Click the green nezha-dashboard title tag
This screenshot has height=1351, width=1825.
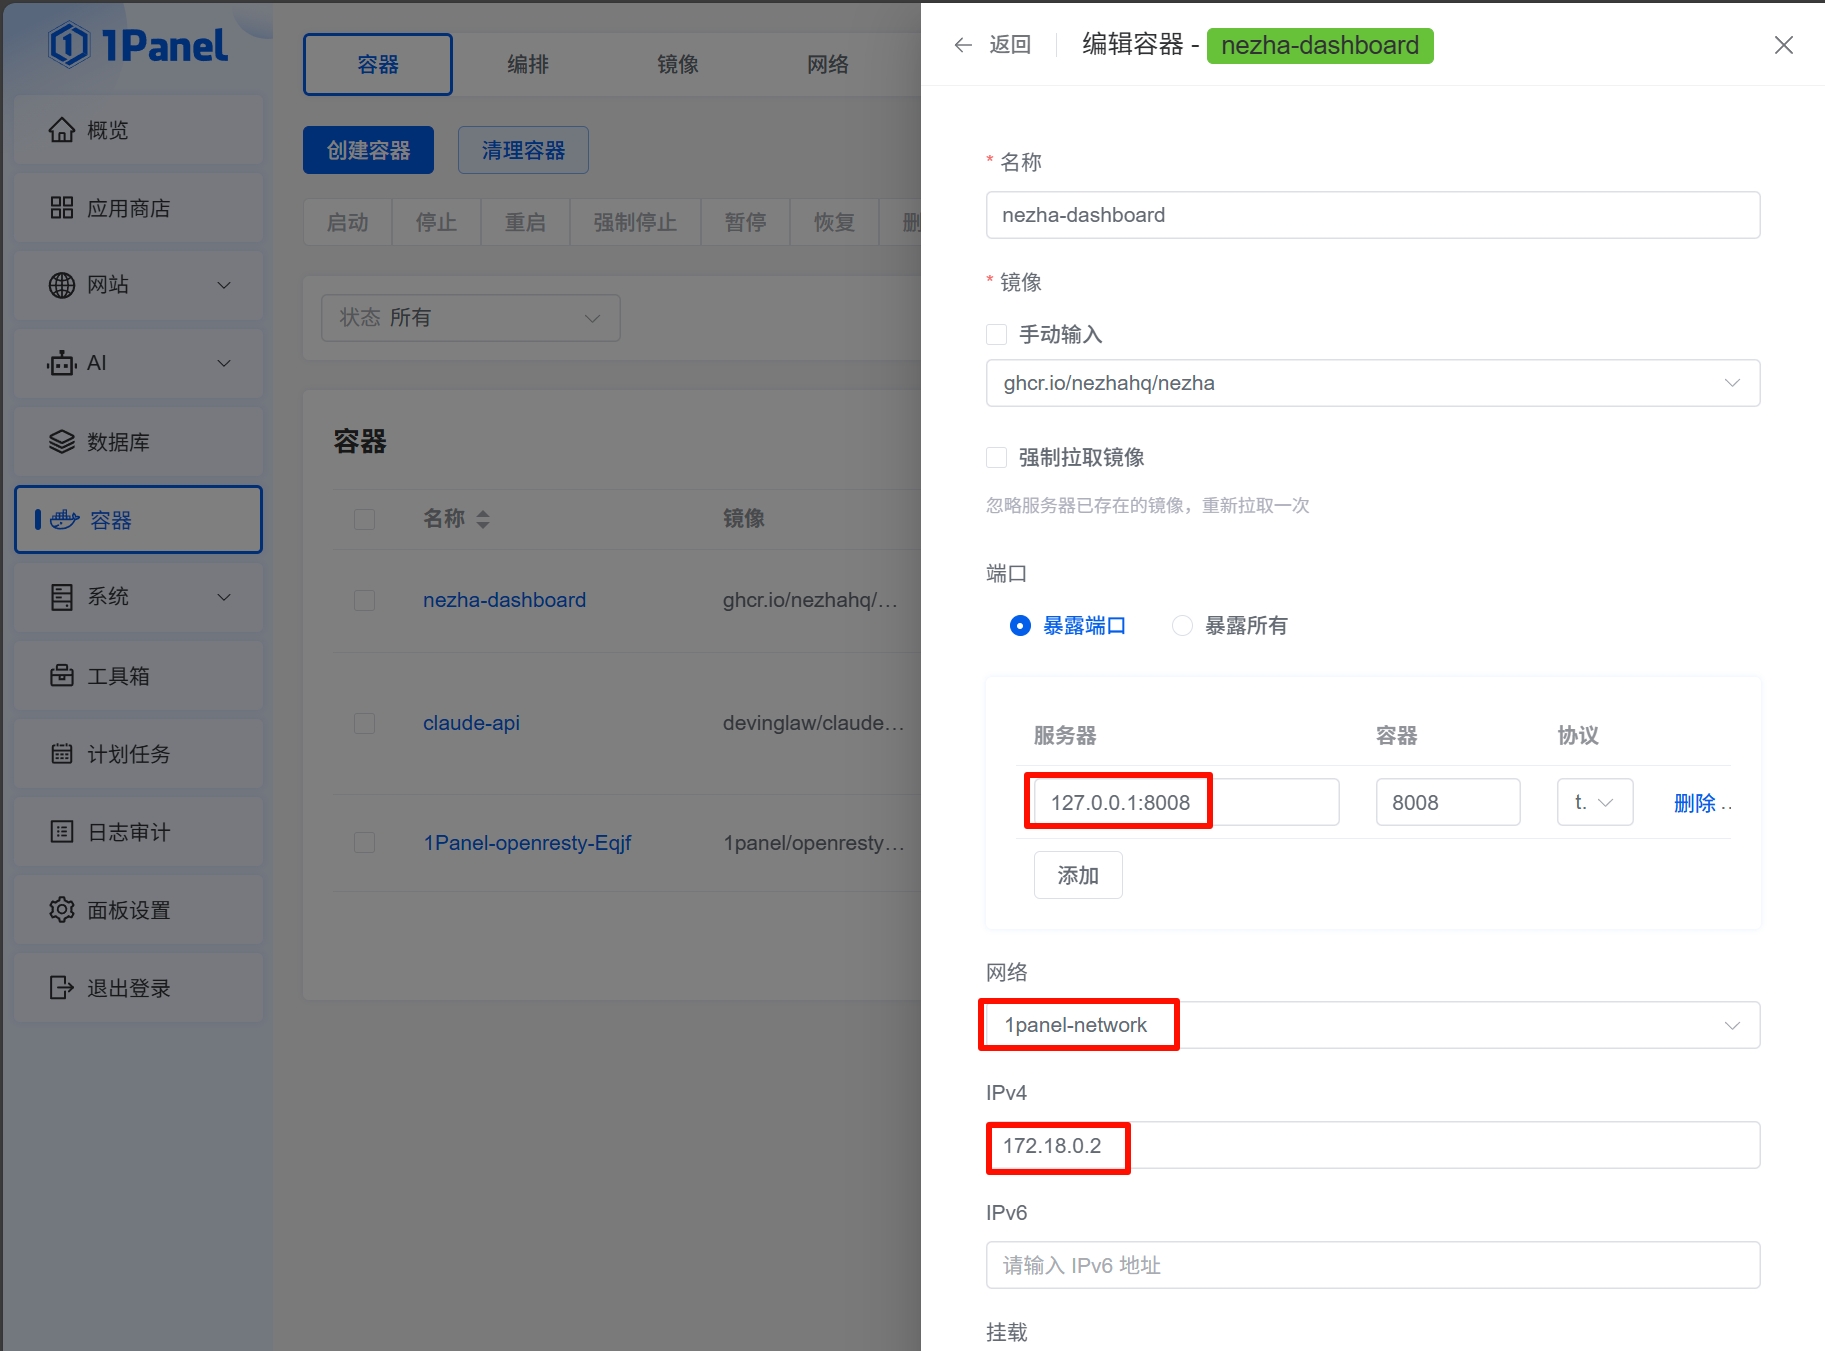click(x=1320, y=46)
